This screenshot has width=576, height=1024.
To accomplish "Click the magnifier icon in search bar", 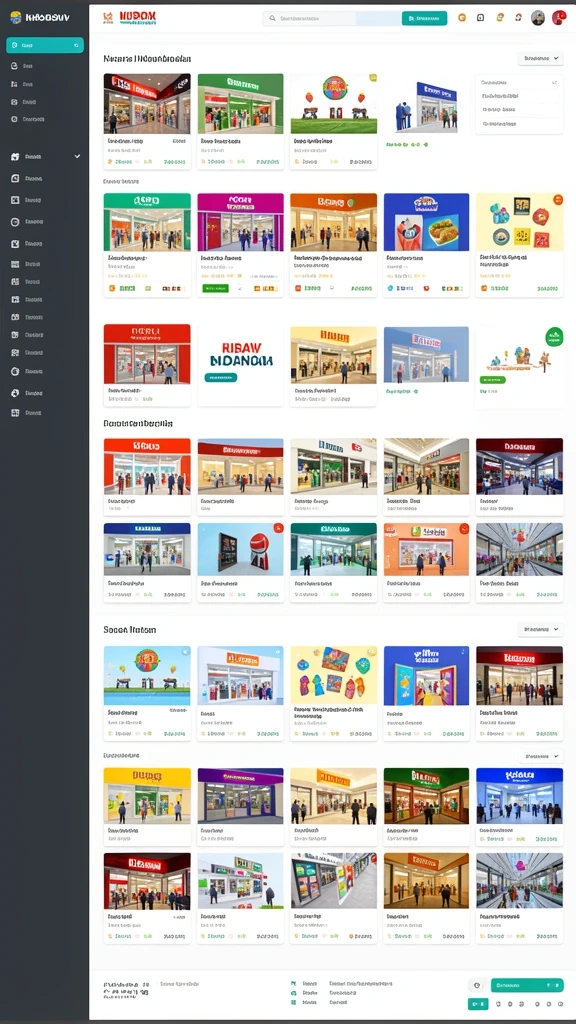I will [x=273, y=19].
